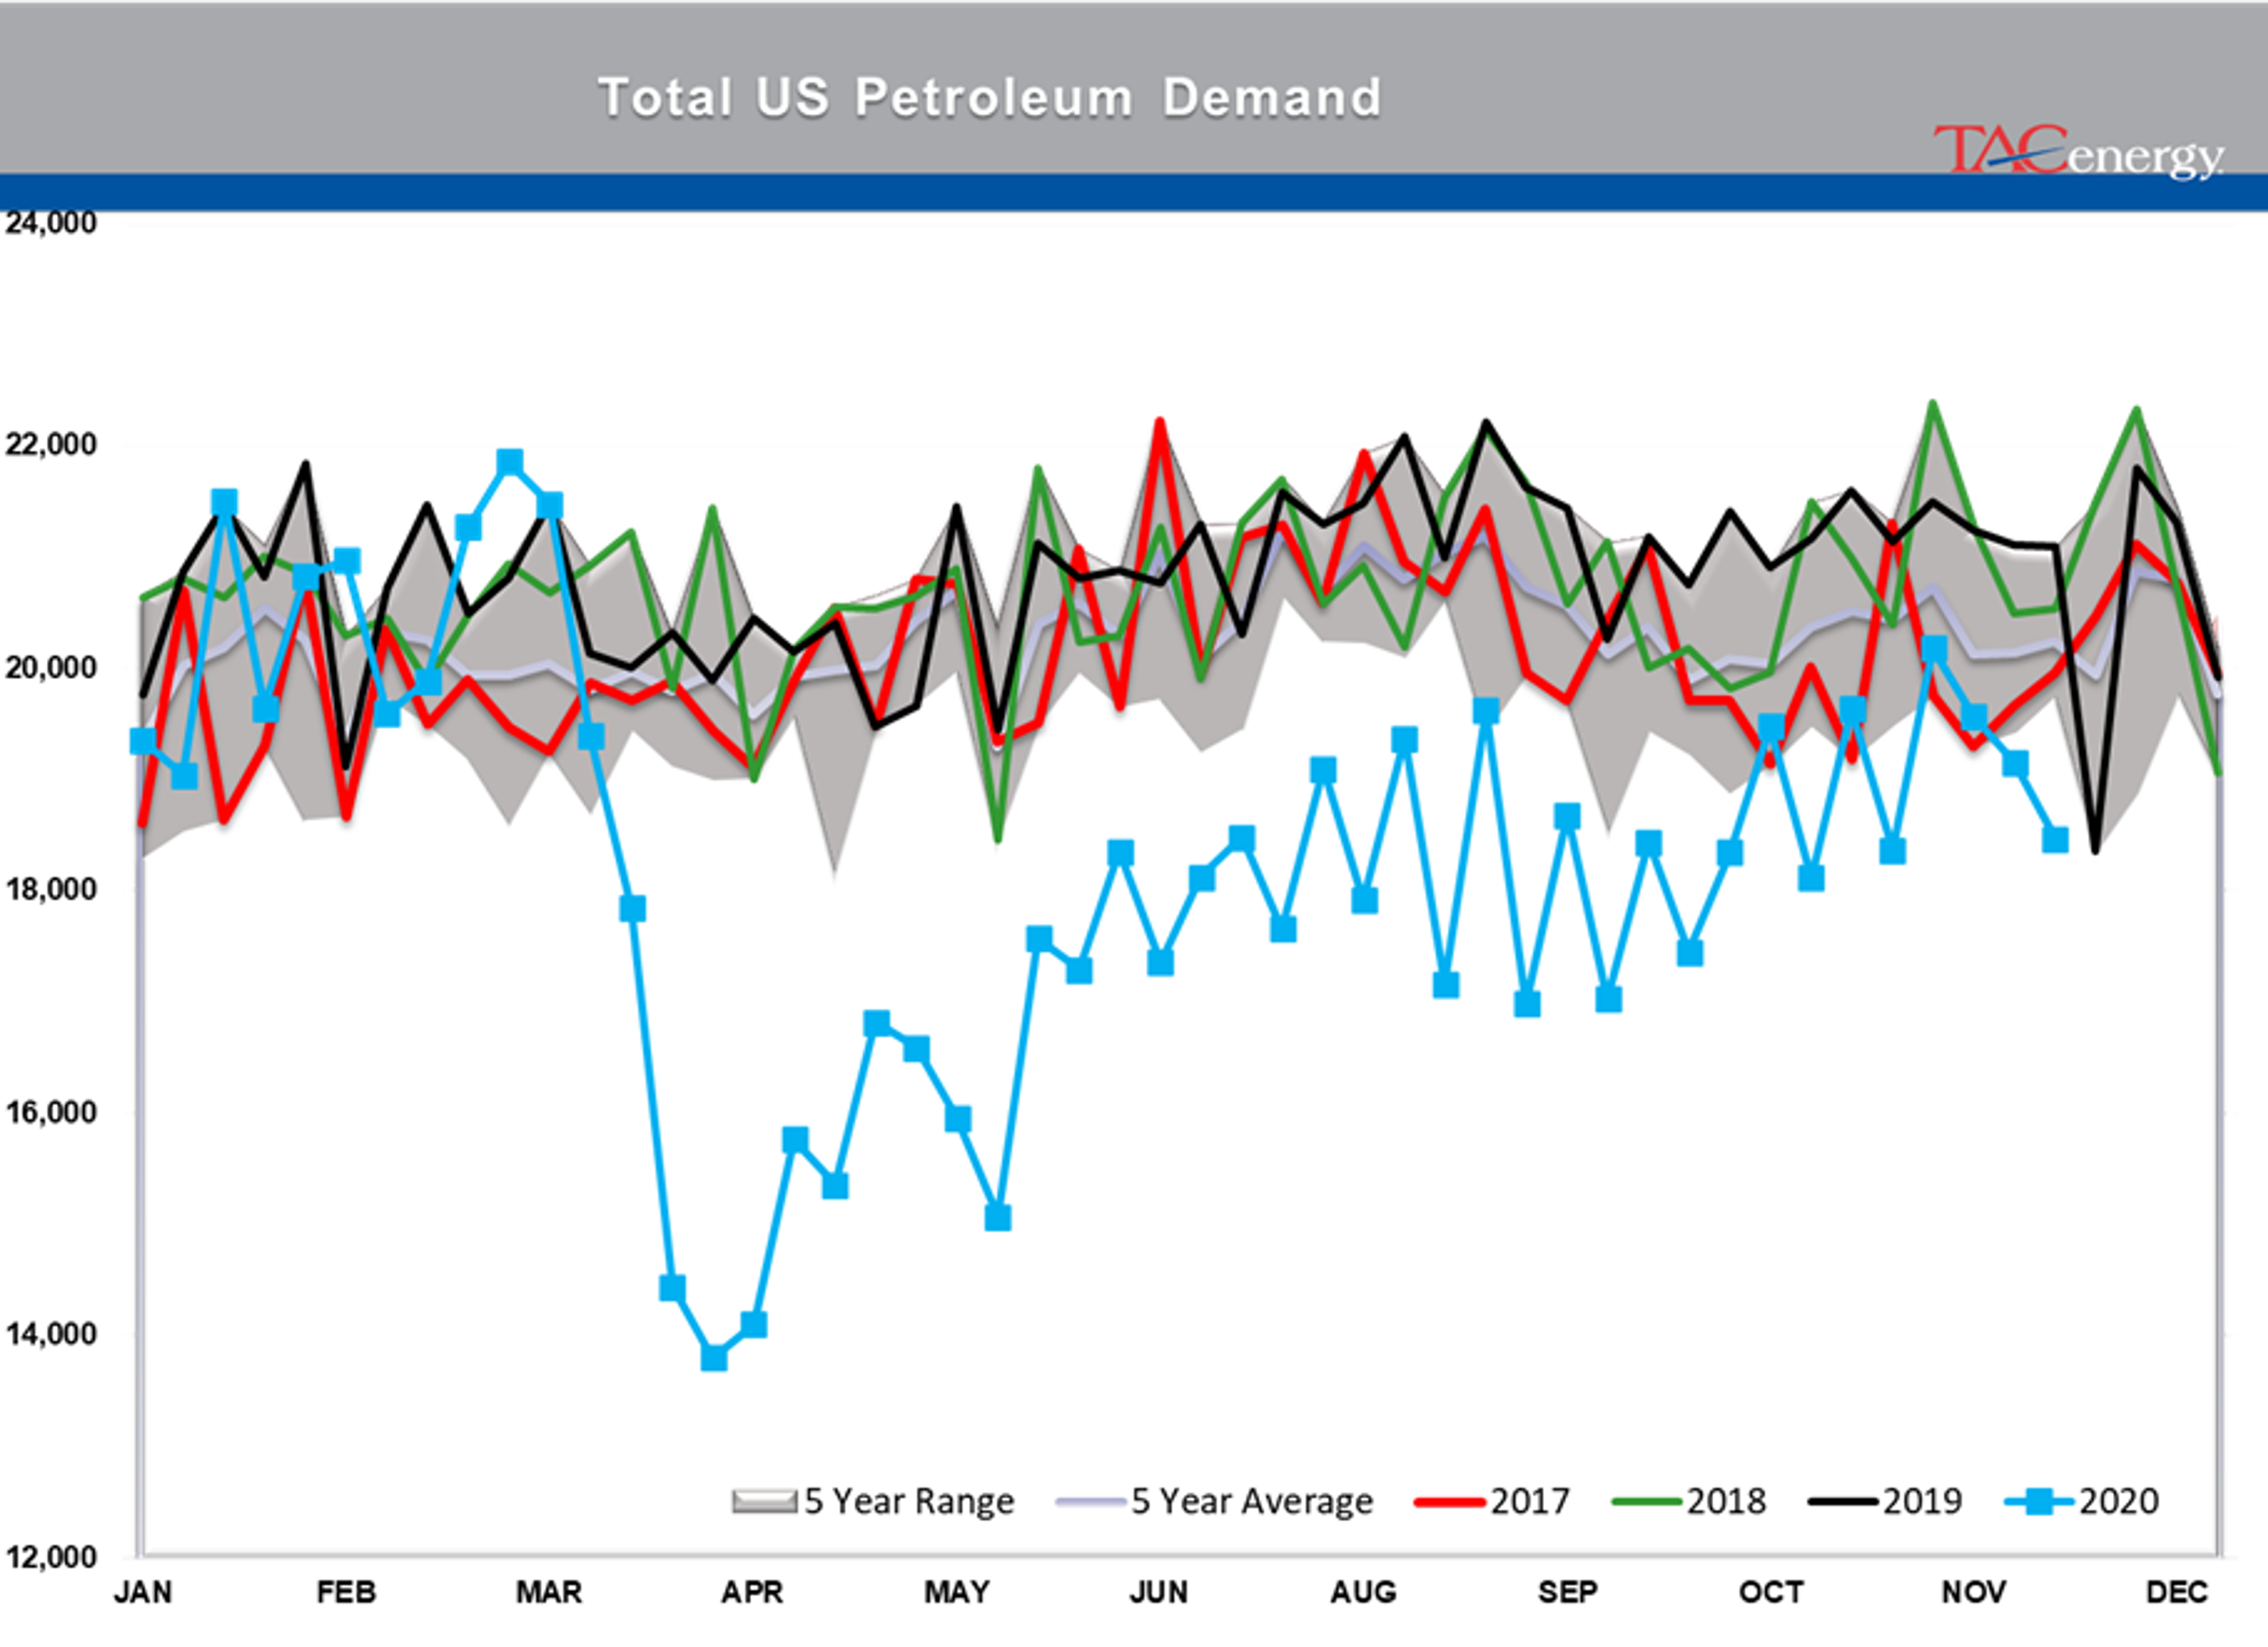Click the APR x-axis label

coord(752,1592)
